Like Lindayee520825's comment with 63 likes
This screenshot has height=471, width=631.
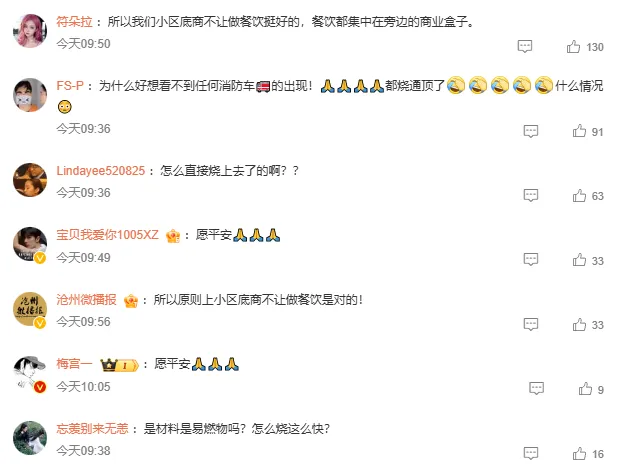pos(579,196)
